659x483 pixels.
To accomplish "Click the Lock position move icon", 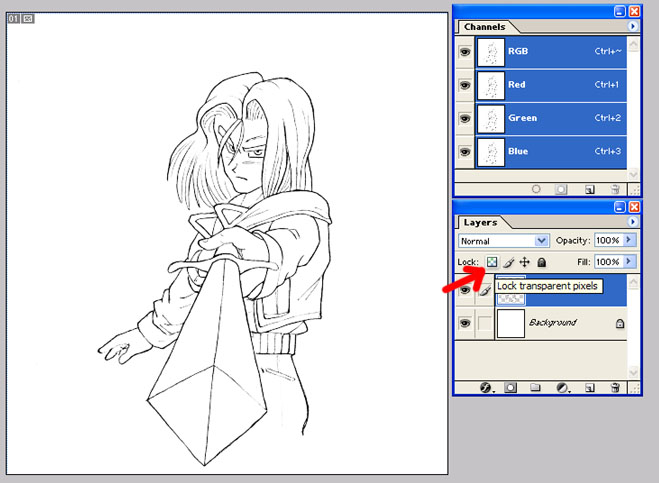I will coord(524,262).
